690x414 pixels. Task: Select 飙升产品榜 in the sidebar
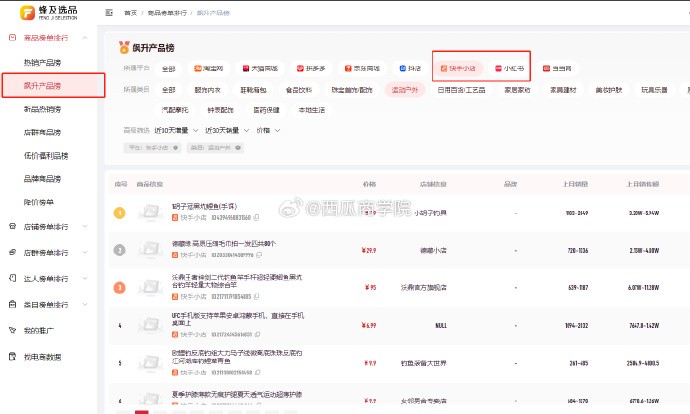point(53,85)
